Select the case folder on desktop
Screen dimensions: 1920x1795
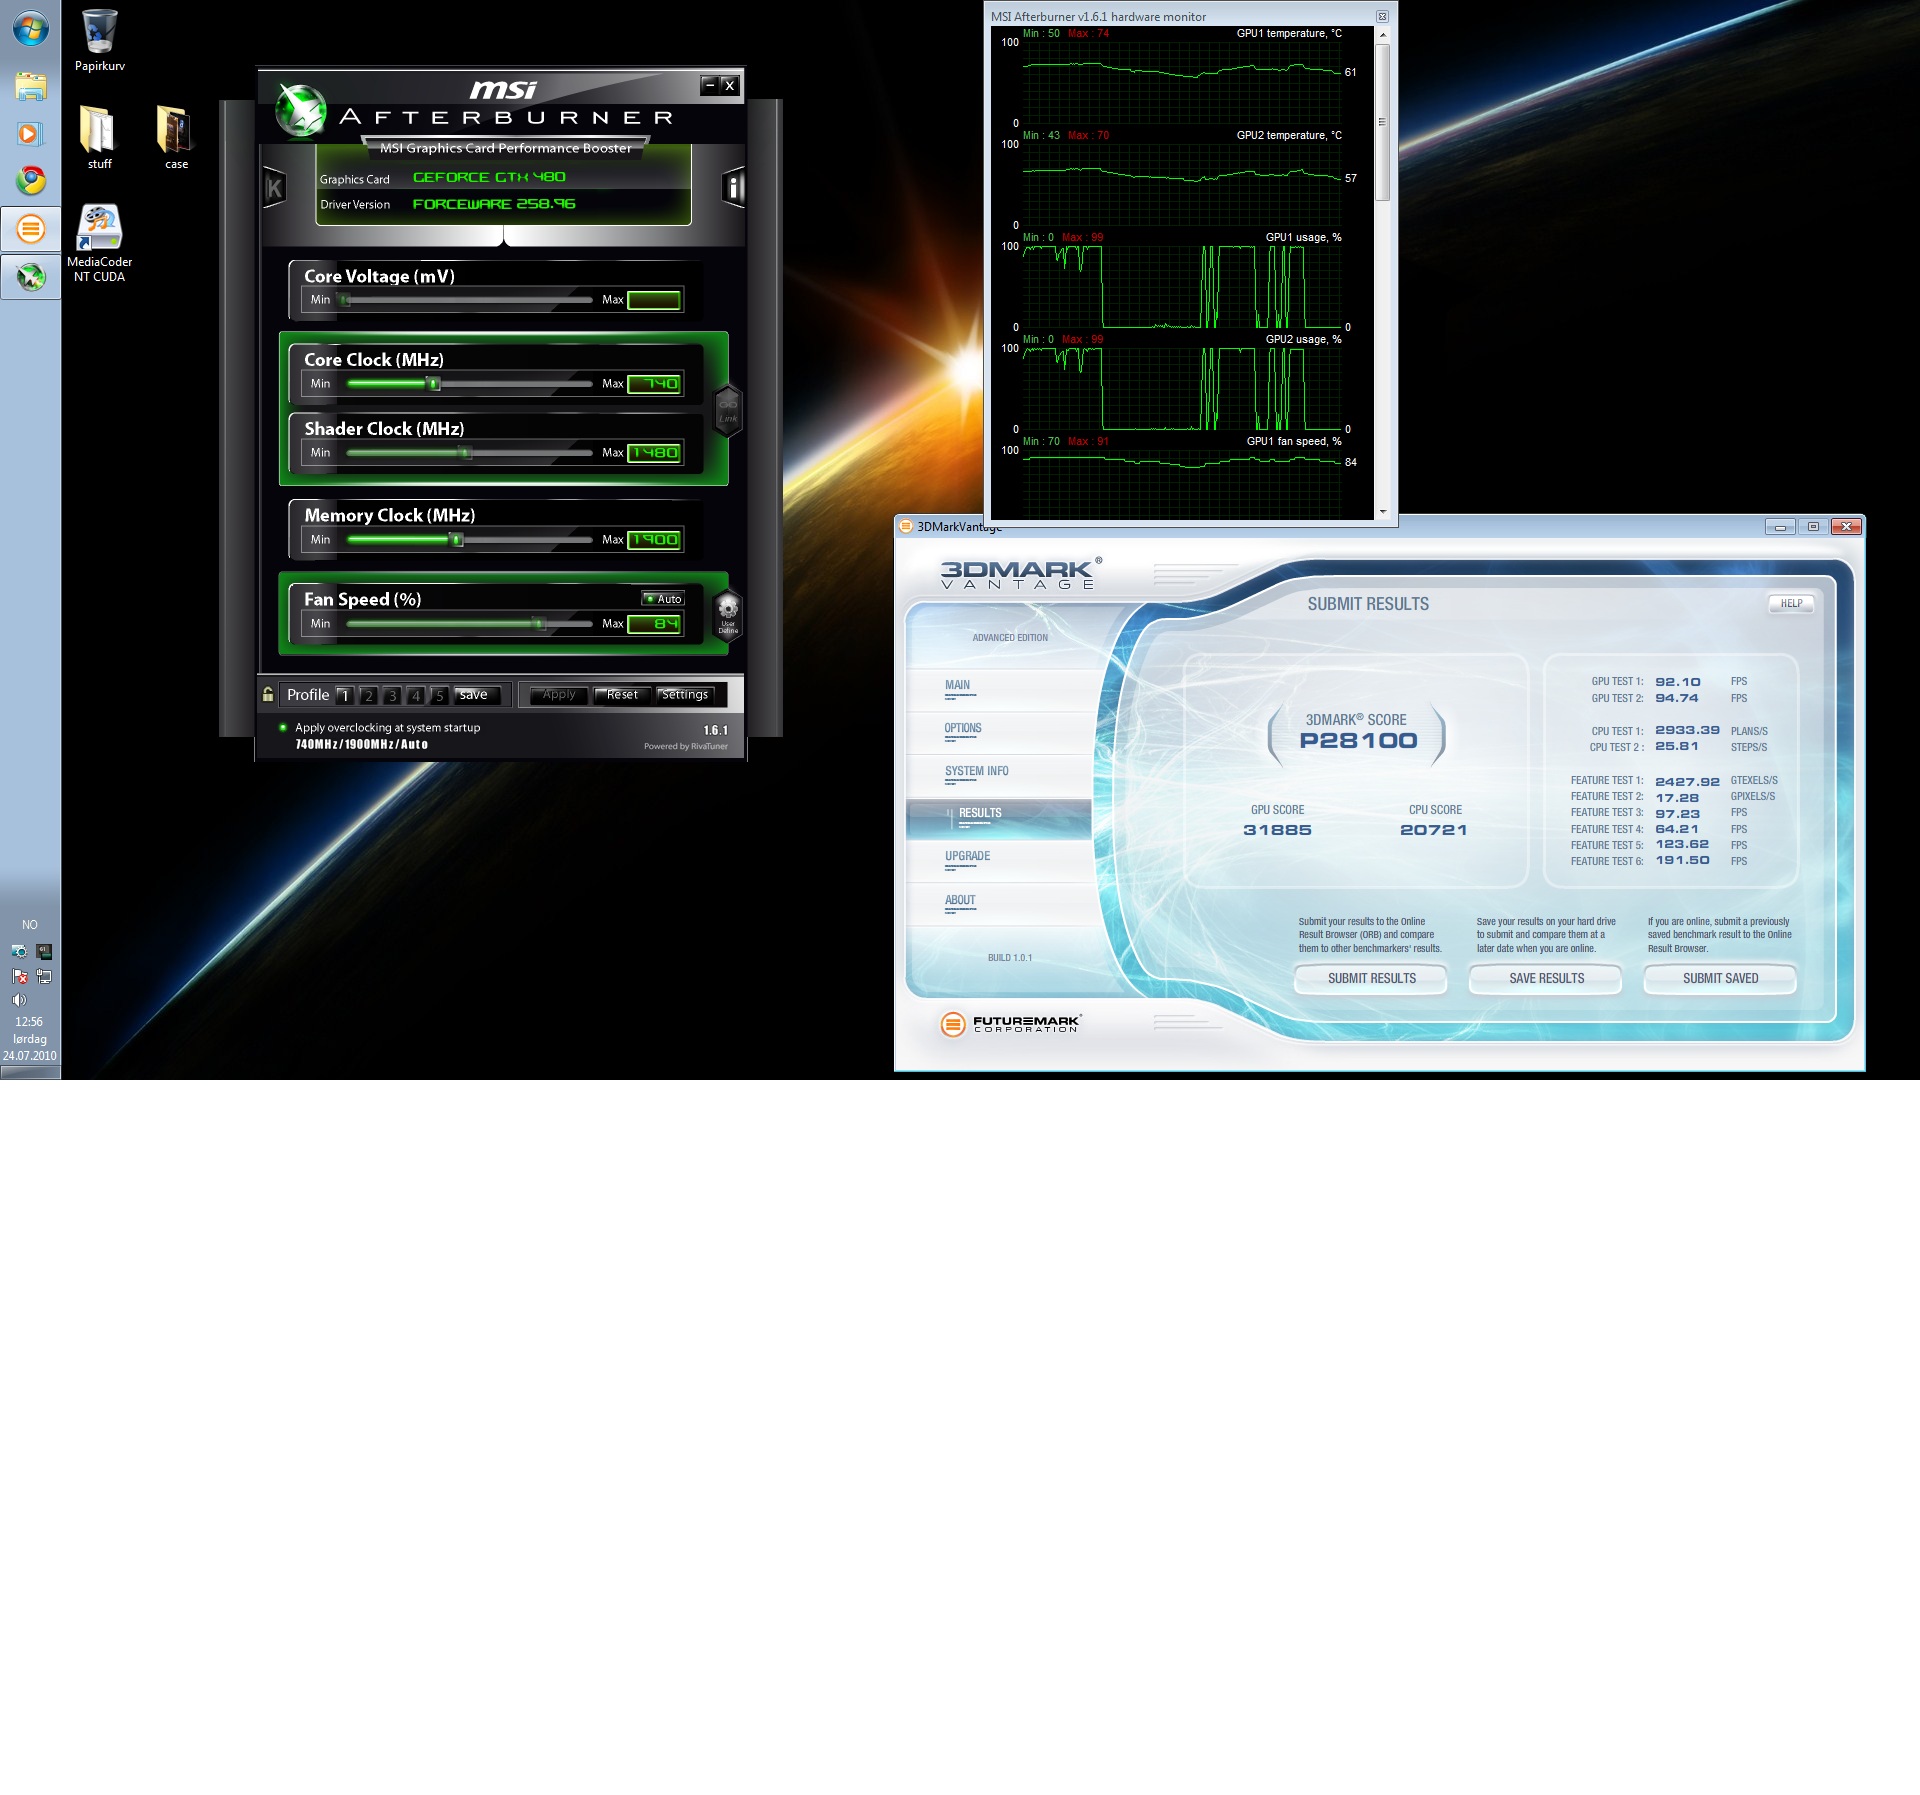pos(176,137)
